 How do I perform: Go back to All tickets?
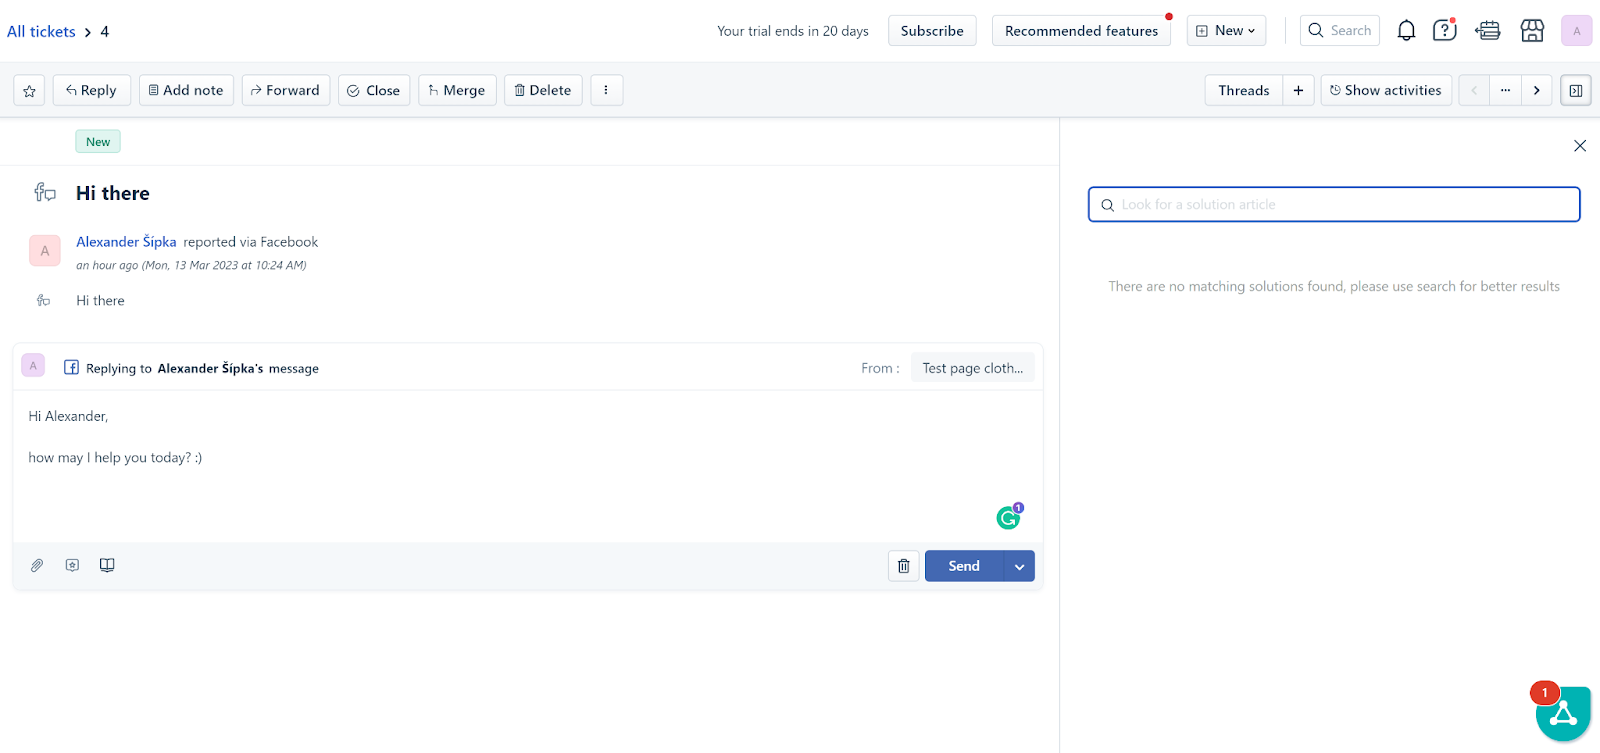[41, 32]
